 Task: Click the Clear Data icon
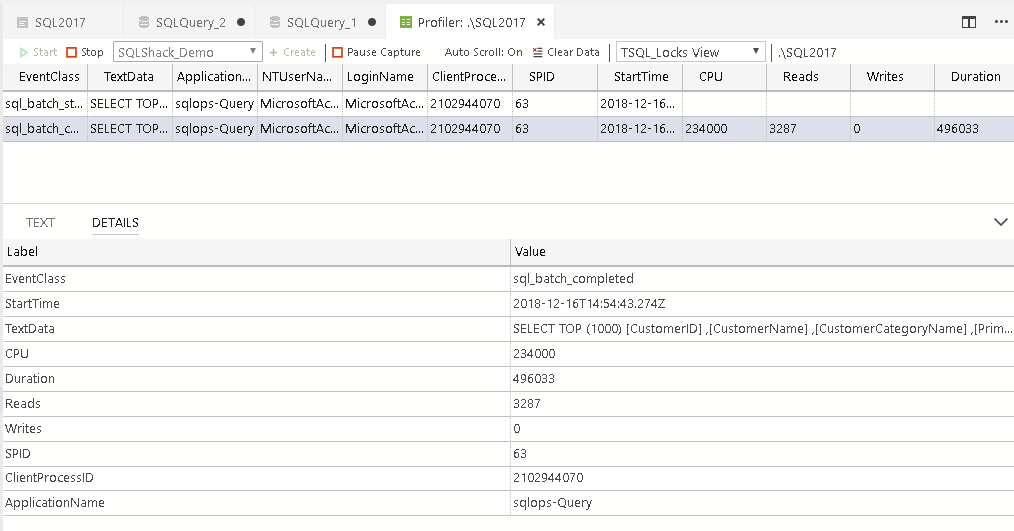pos(538,52)
